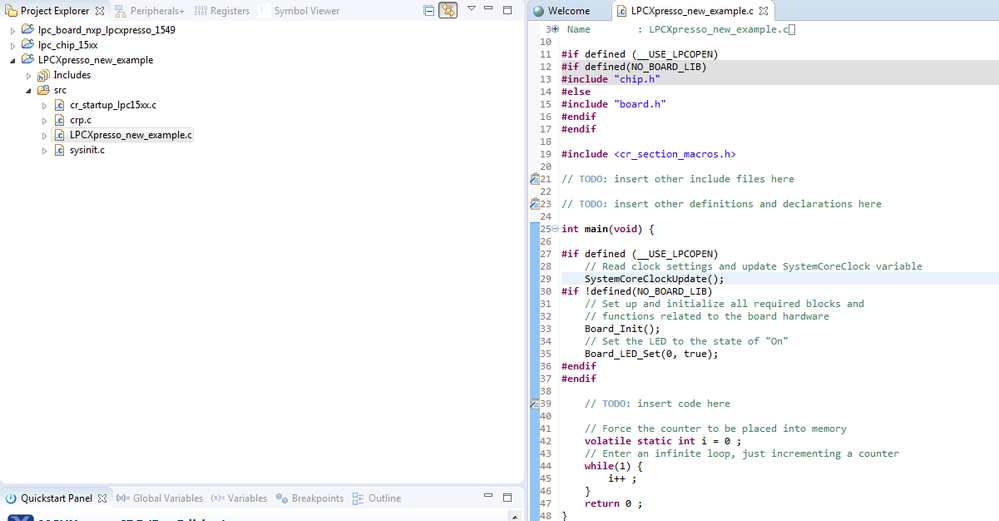Collapse main function fold at line 25
This screenshot has height=521, width=999.
556,229
